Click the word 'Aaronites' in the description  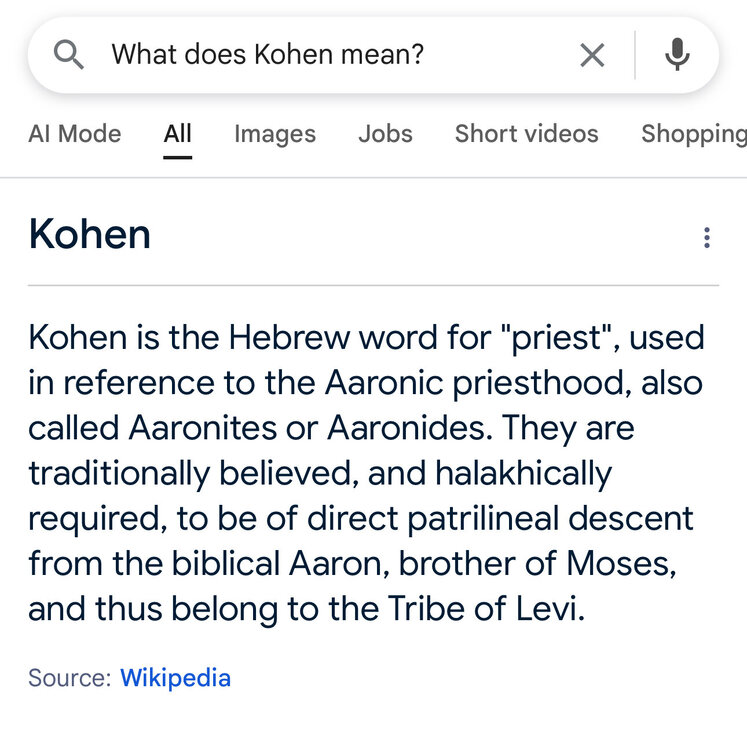pos(203,428)
